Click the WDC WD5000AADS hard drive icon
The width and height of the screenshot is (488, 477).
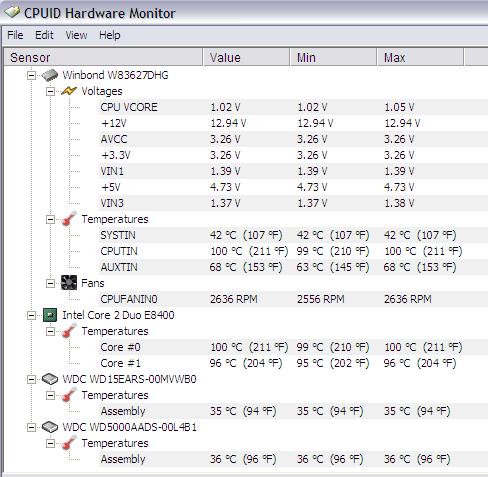click(x=50, y=427)
